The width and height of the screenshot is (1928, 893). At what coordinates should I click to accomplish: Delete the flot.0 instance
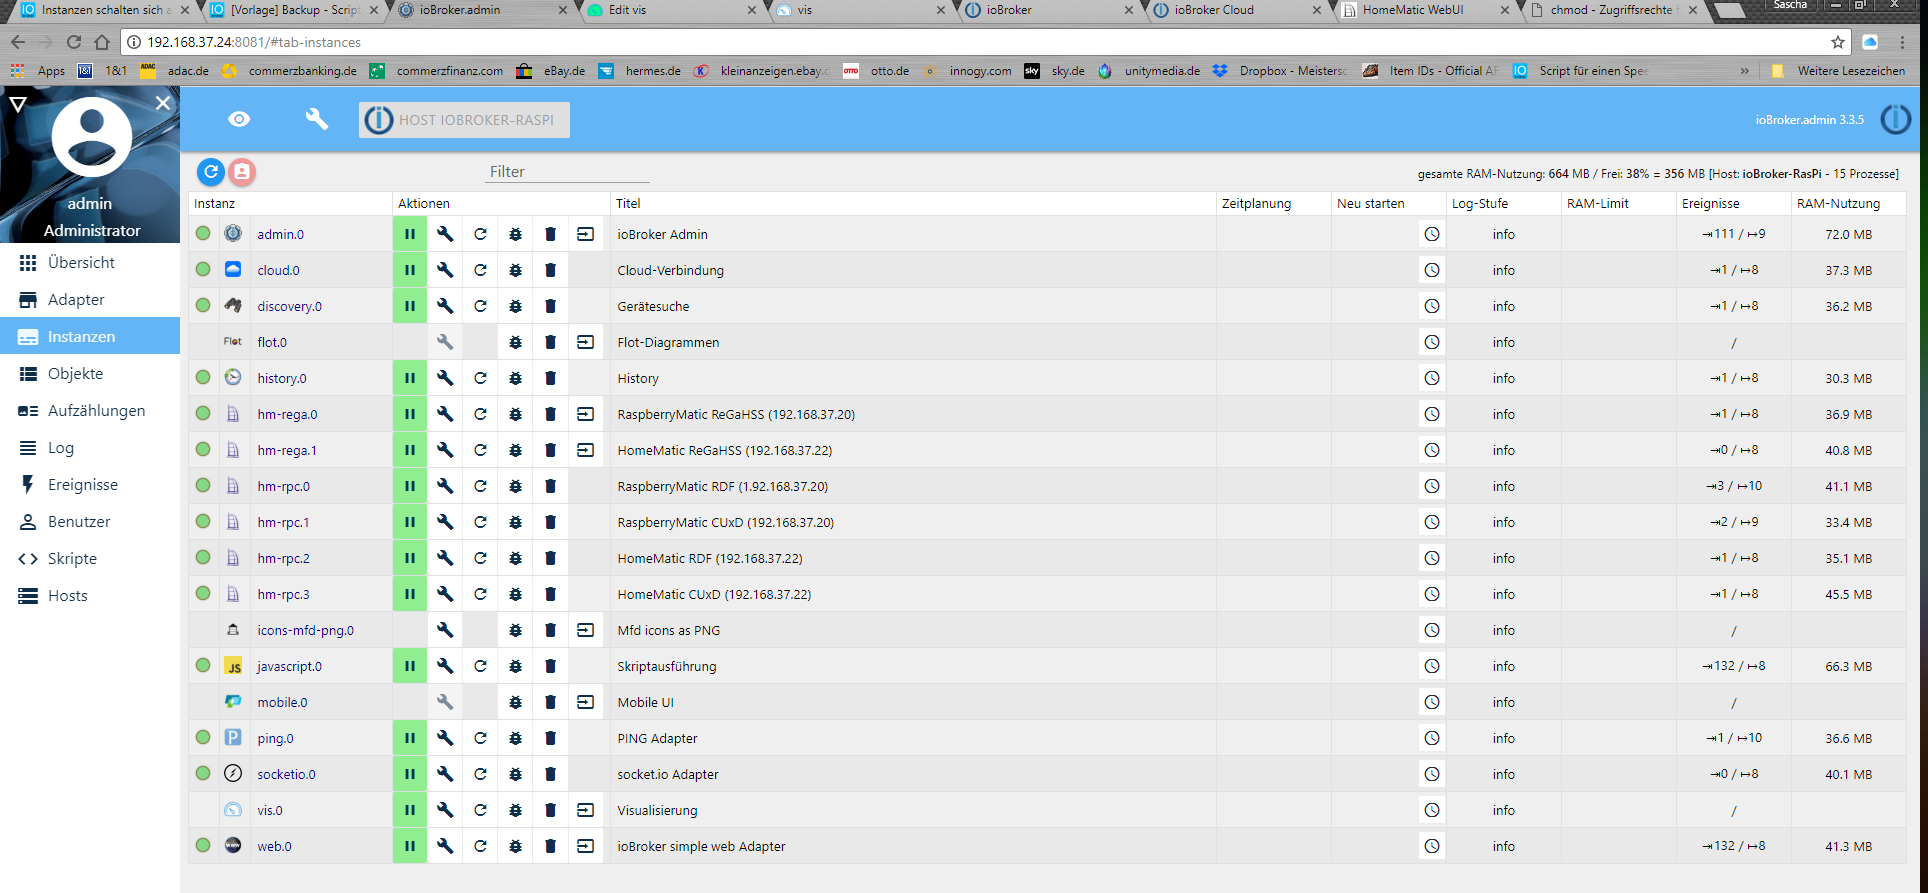pos(550,342)
